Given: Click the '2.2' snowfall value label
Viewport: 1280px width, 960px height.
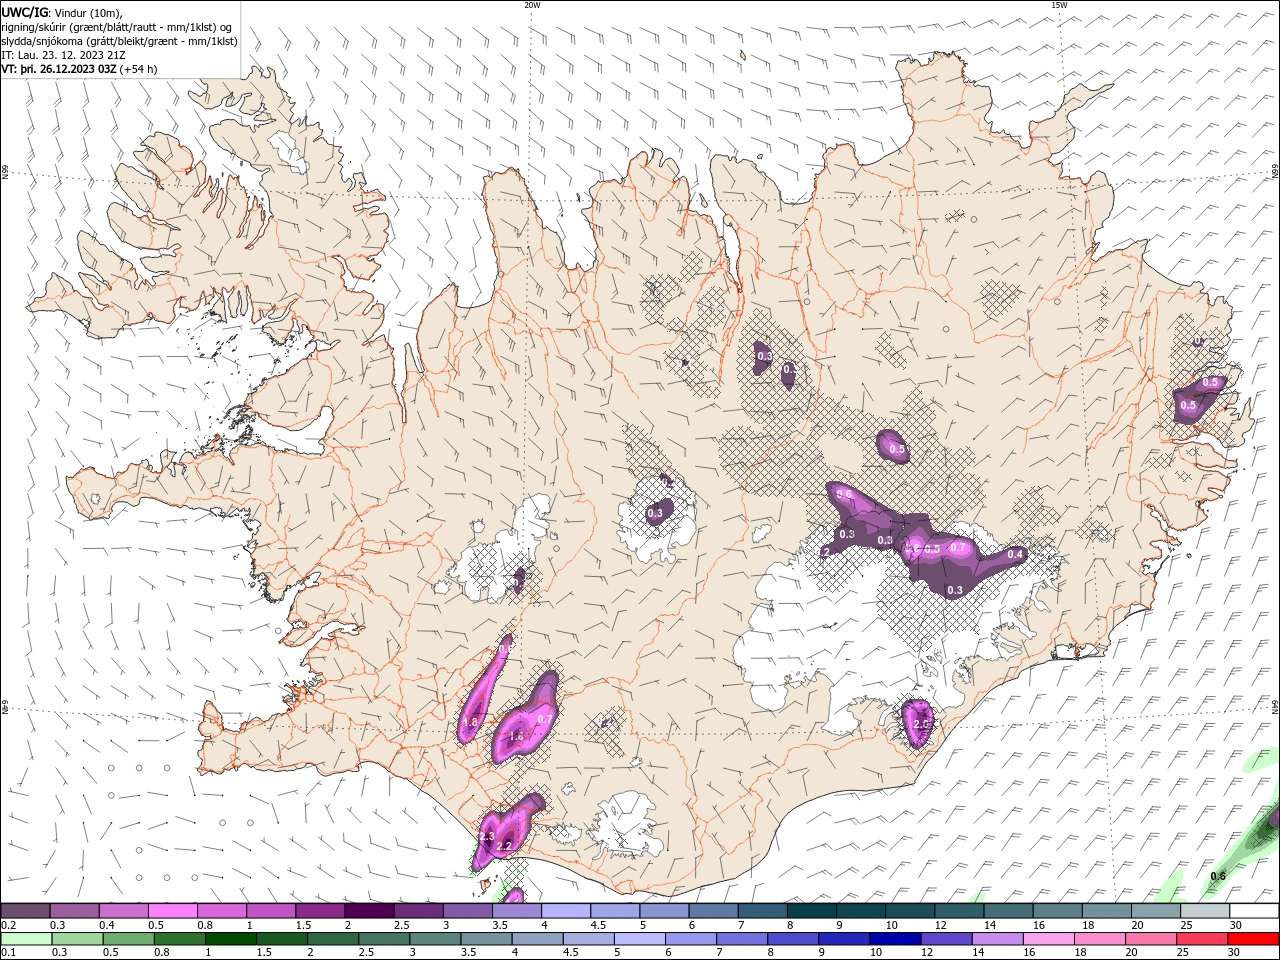Looking at the screenshot, I should 504,846.
